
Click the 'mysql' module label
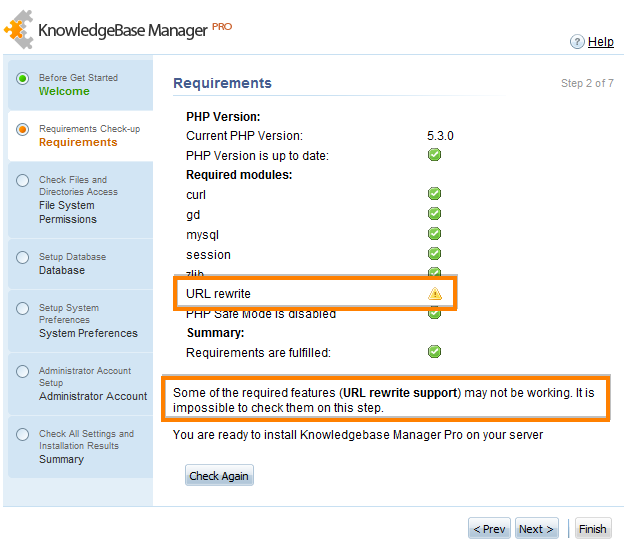(x=202, y=235)
